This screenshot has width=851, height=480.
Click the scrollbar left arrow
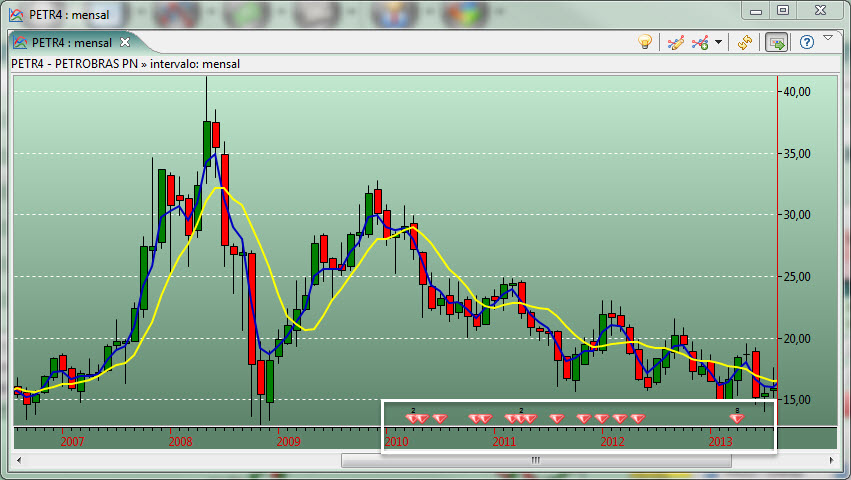[19, 460]
